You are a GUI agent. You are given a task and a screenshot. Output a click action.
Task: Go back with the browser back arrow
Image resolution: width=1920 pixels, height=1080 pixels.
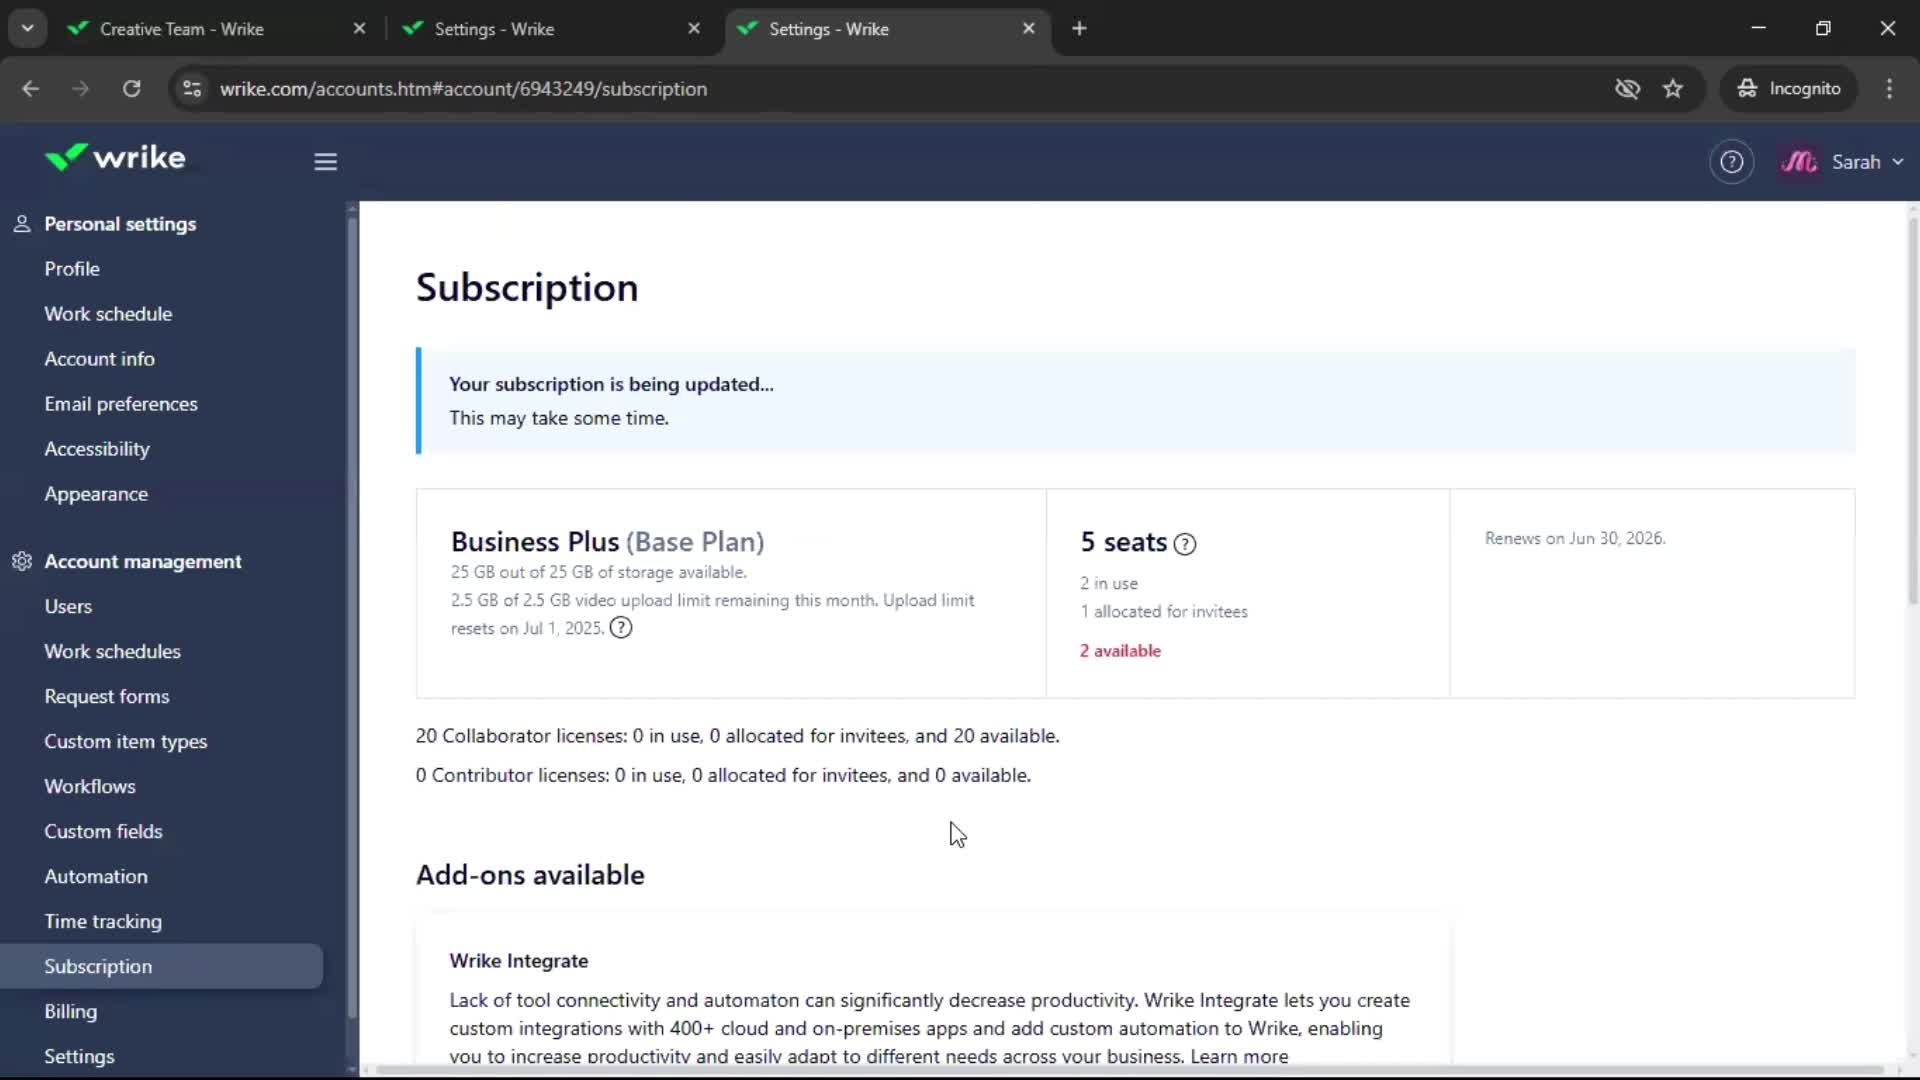[30, 89]
